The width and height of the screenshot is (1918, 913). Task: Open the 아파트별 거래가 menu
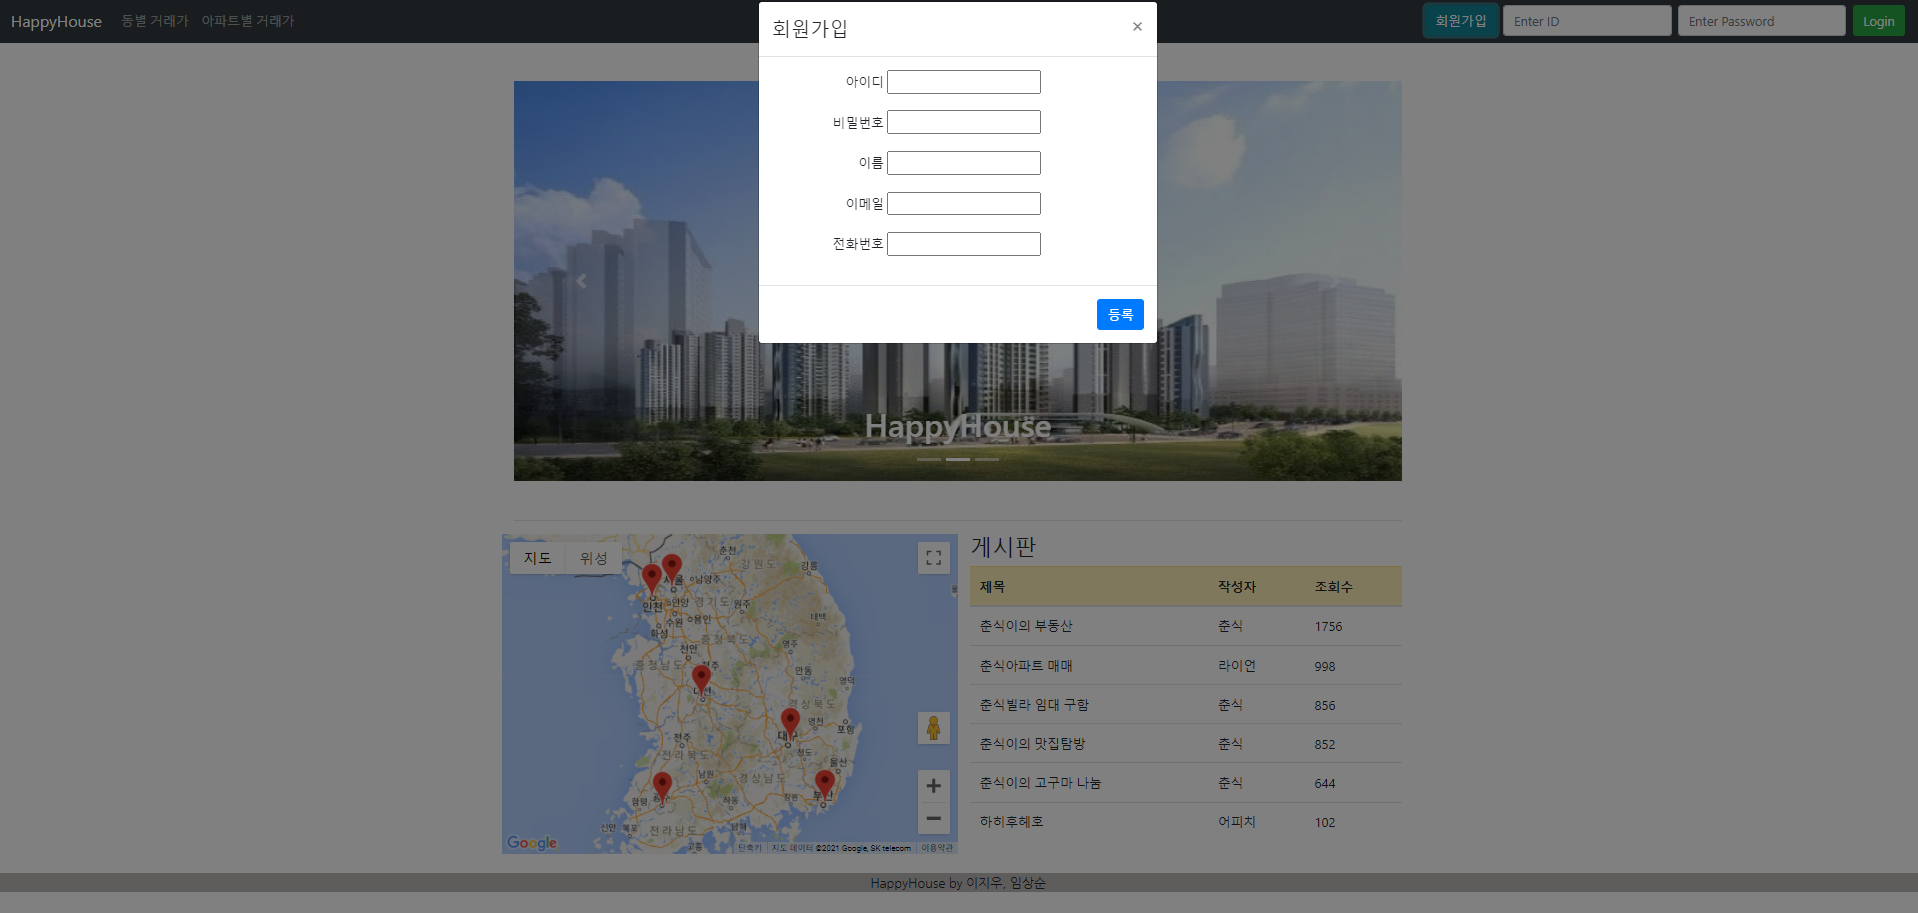tap(248, 21)
